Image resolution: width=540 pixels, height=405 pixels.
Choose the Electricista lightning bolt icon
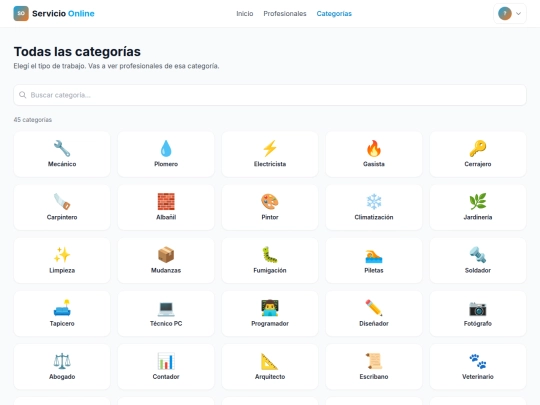[270, 148]
